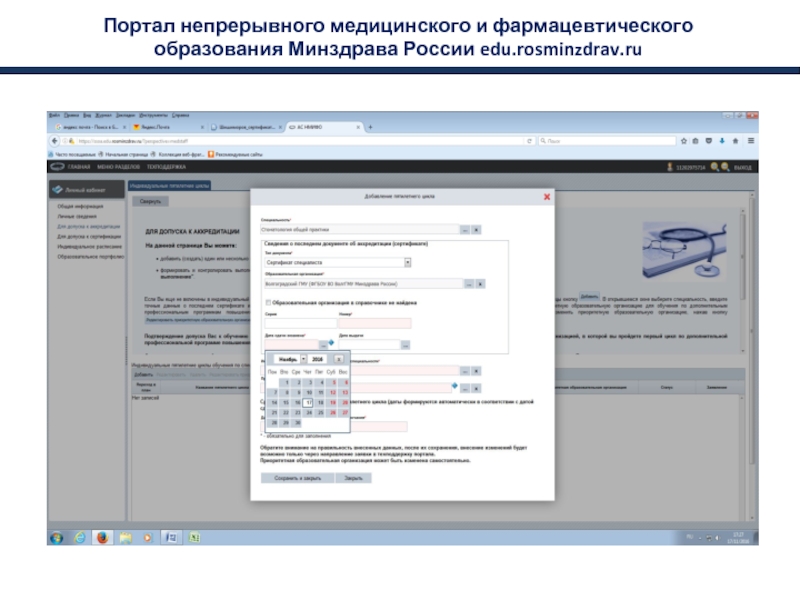Screen dimensions: 800x600
Task: Open Firefox from the Windows taskbar
Action: [x=103, y=538]
